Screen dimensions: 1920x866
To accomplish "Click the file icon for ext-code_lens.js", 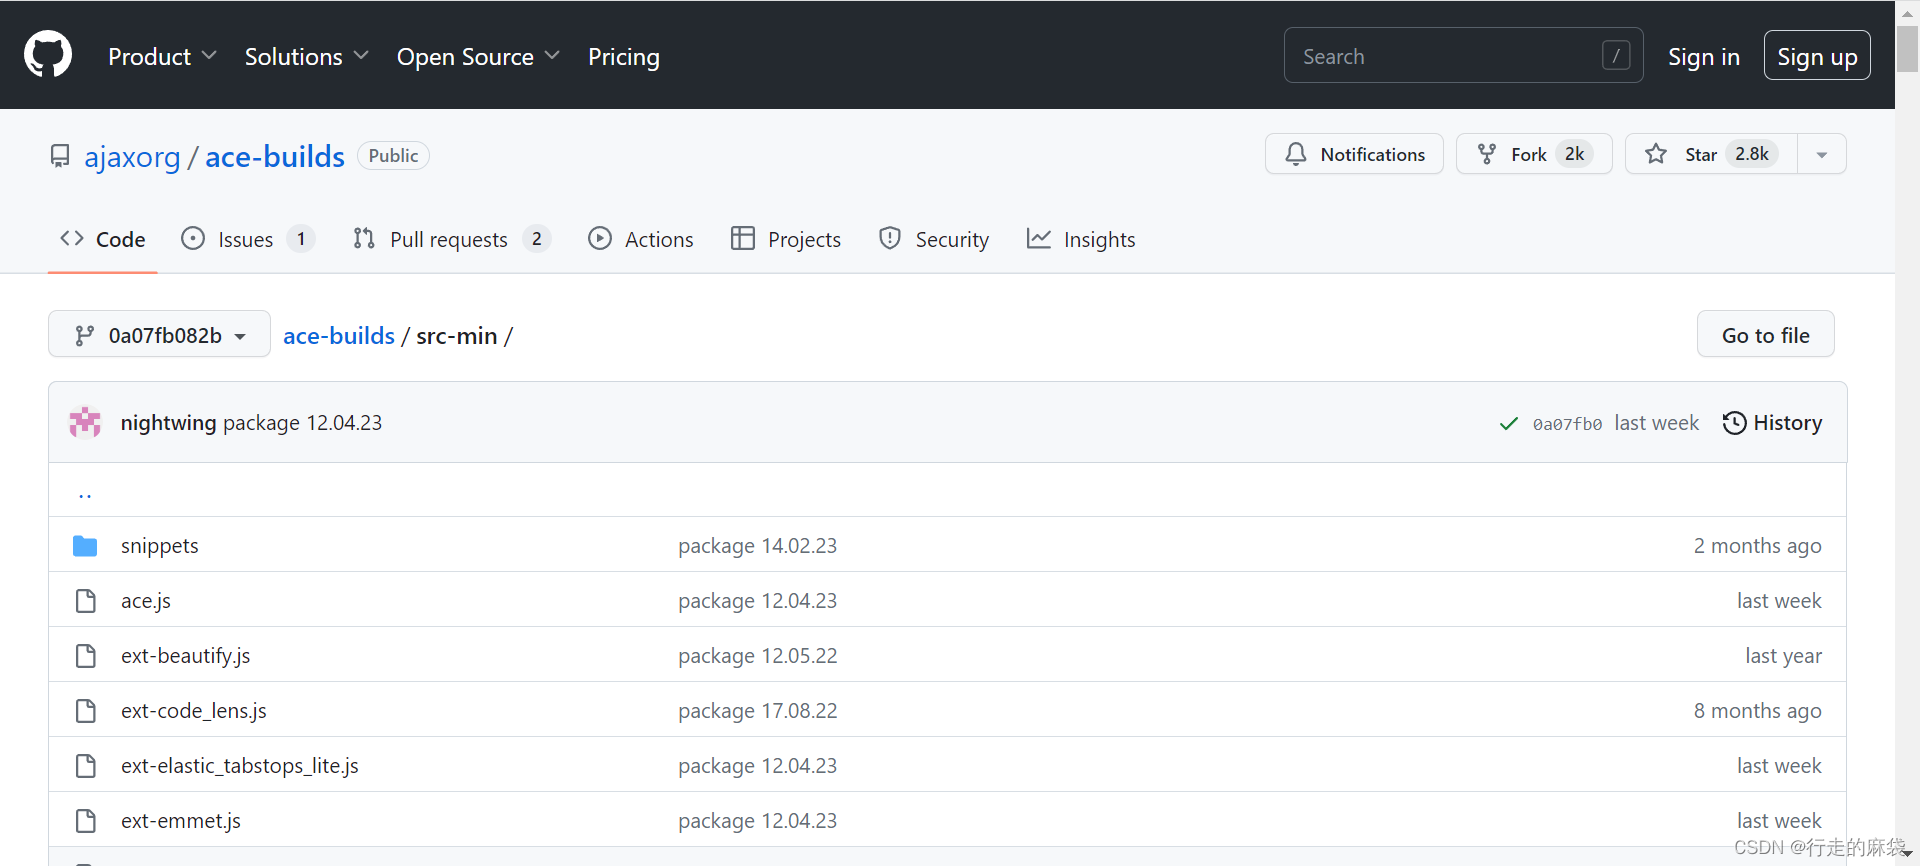I will pyautogui.click(x=86, y=711).
